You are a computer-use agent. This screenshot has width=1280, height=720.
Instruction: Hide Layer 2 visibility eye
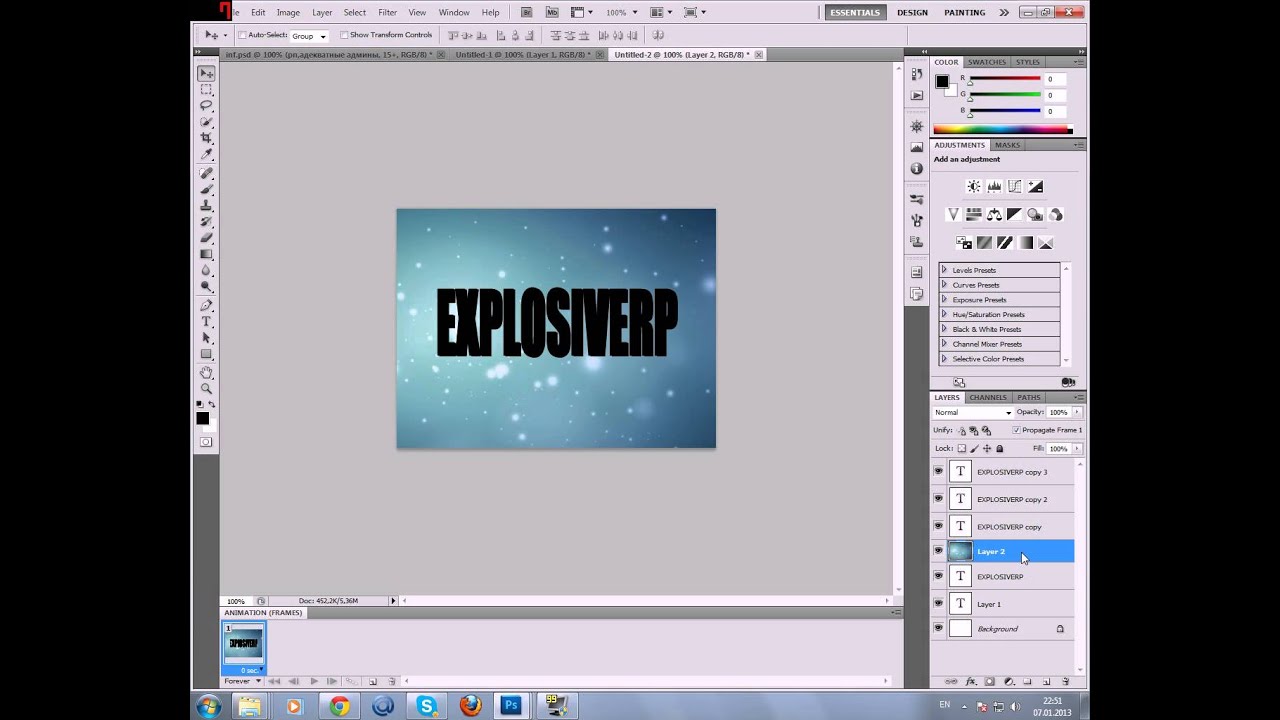coord(938,551)
